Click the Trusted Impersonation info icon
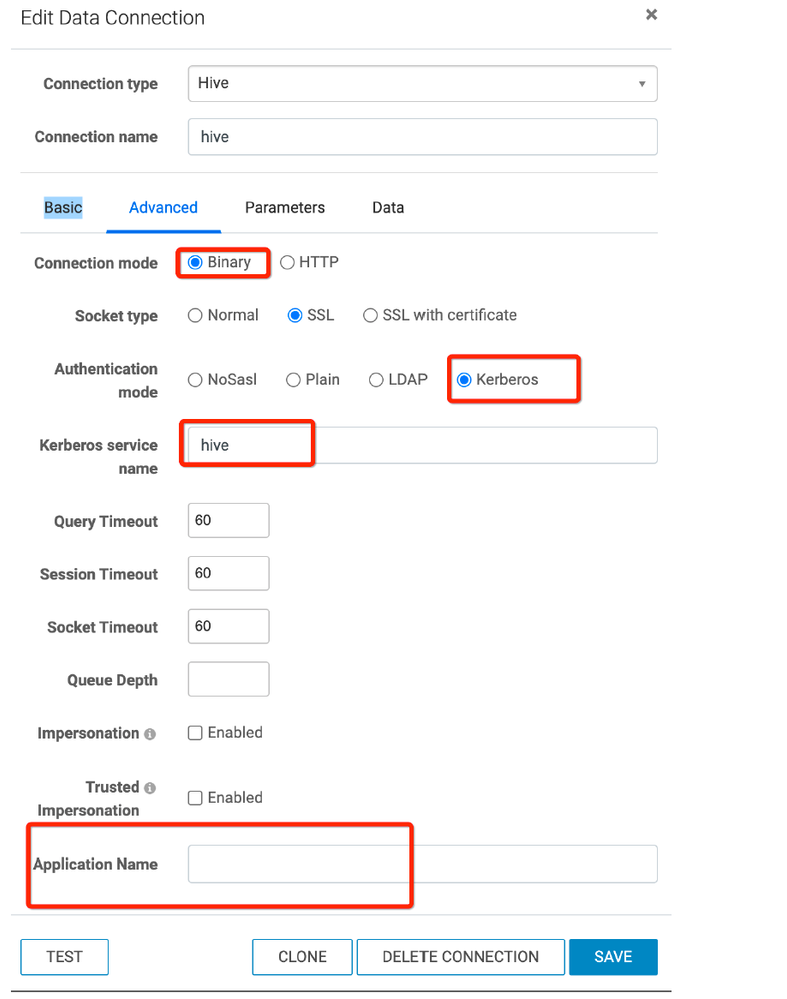The height and width of the screenshot is (999, 787). [x=150, y=788]
